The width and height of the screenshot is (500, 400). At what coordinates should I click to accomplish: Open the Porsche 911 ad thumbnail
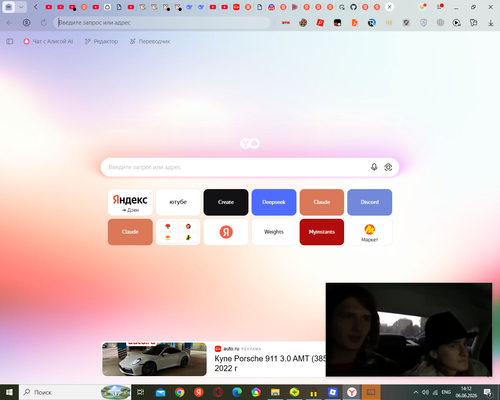154,359
